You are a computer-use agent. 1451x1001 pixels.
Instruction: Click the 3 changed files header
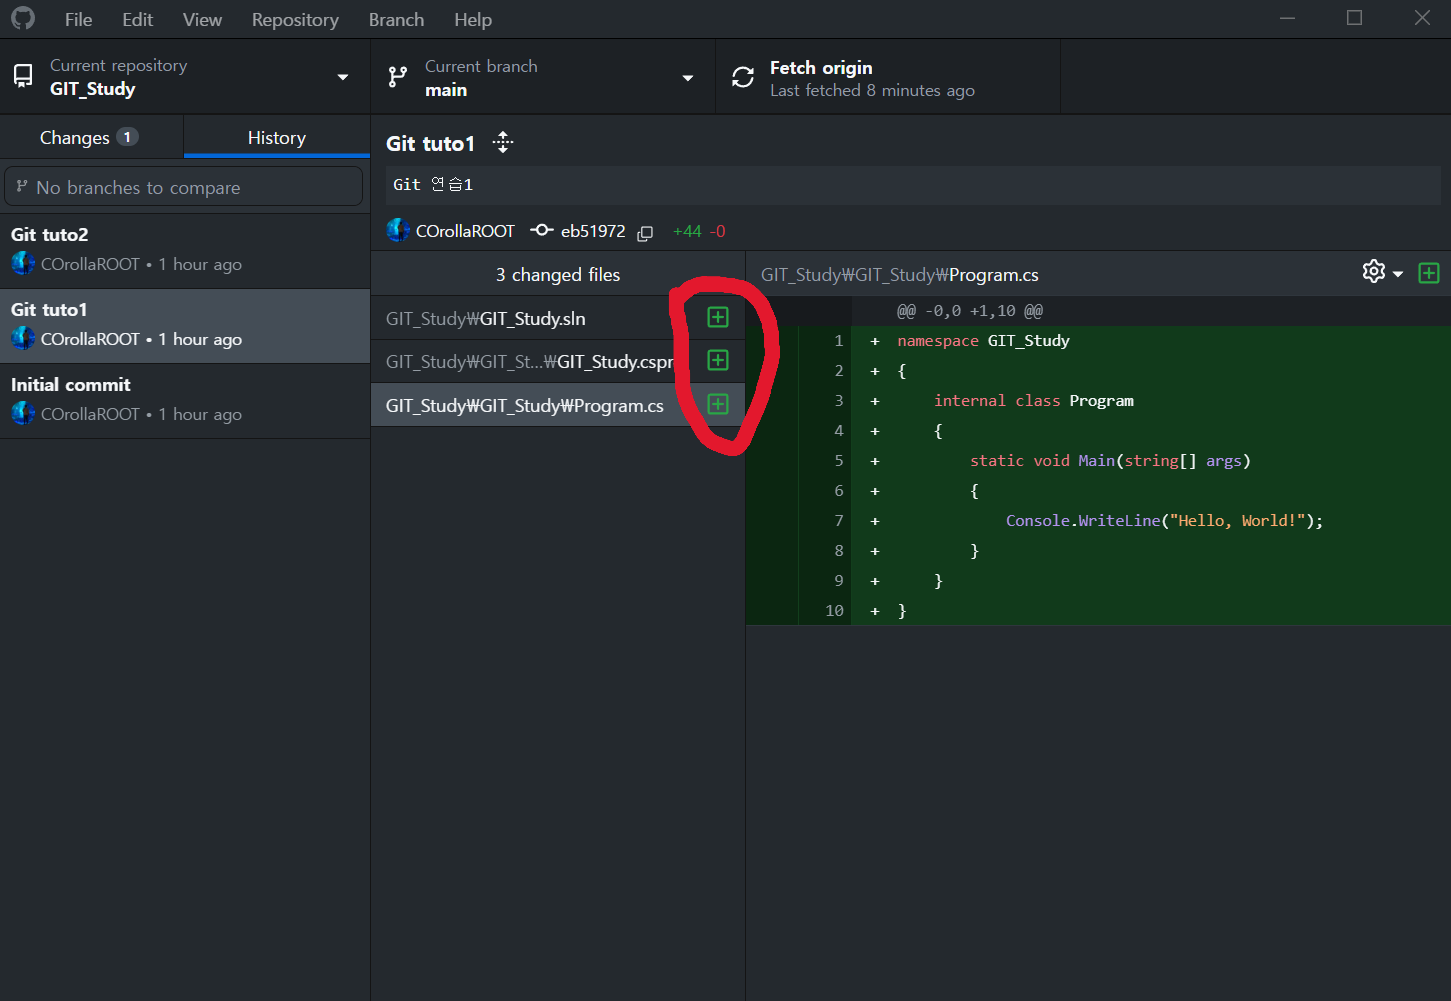[x=558, y=274]
